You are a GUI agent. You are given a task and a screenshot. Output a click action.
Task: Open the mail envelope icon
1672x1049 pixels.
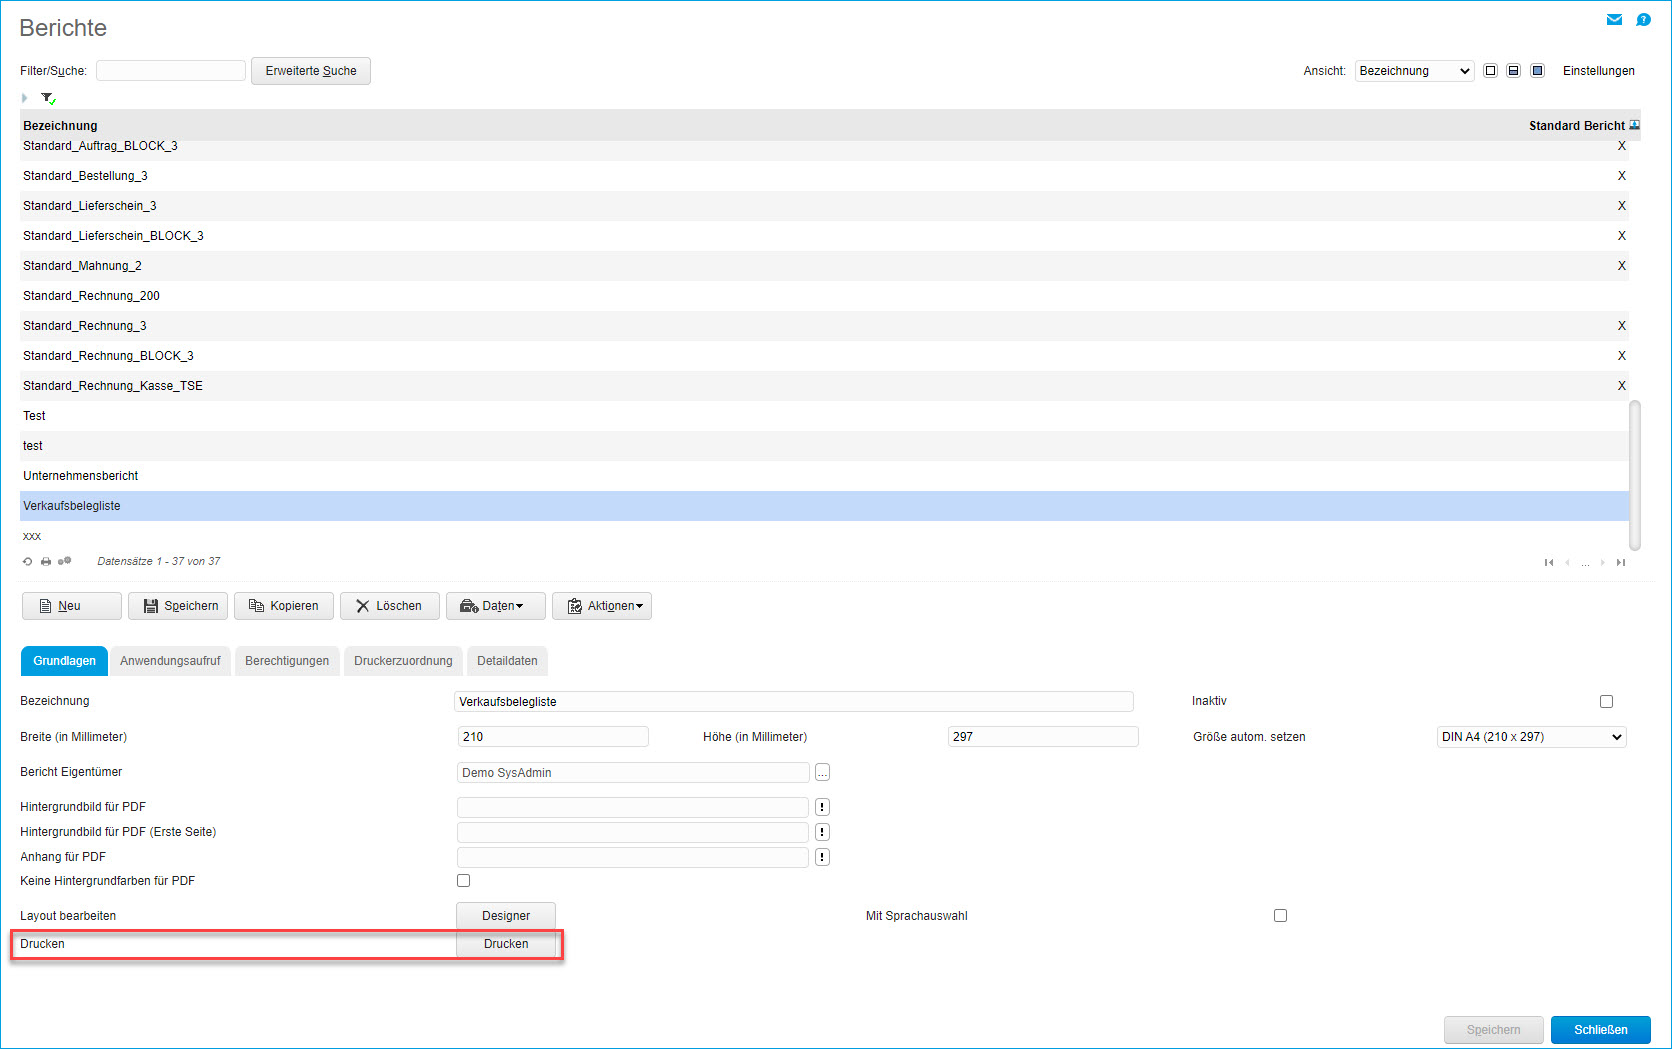pyautogui.click(x=1614, y=20)
